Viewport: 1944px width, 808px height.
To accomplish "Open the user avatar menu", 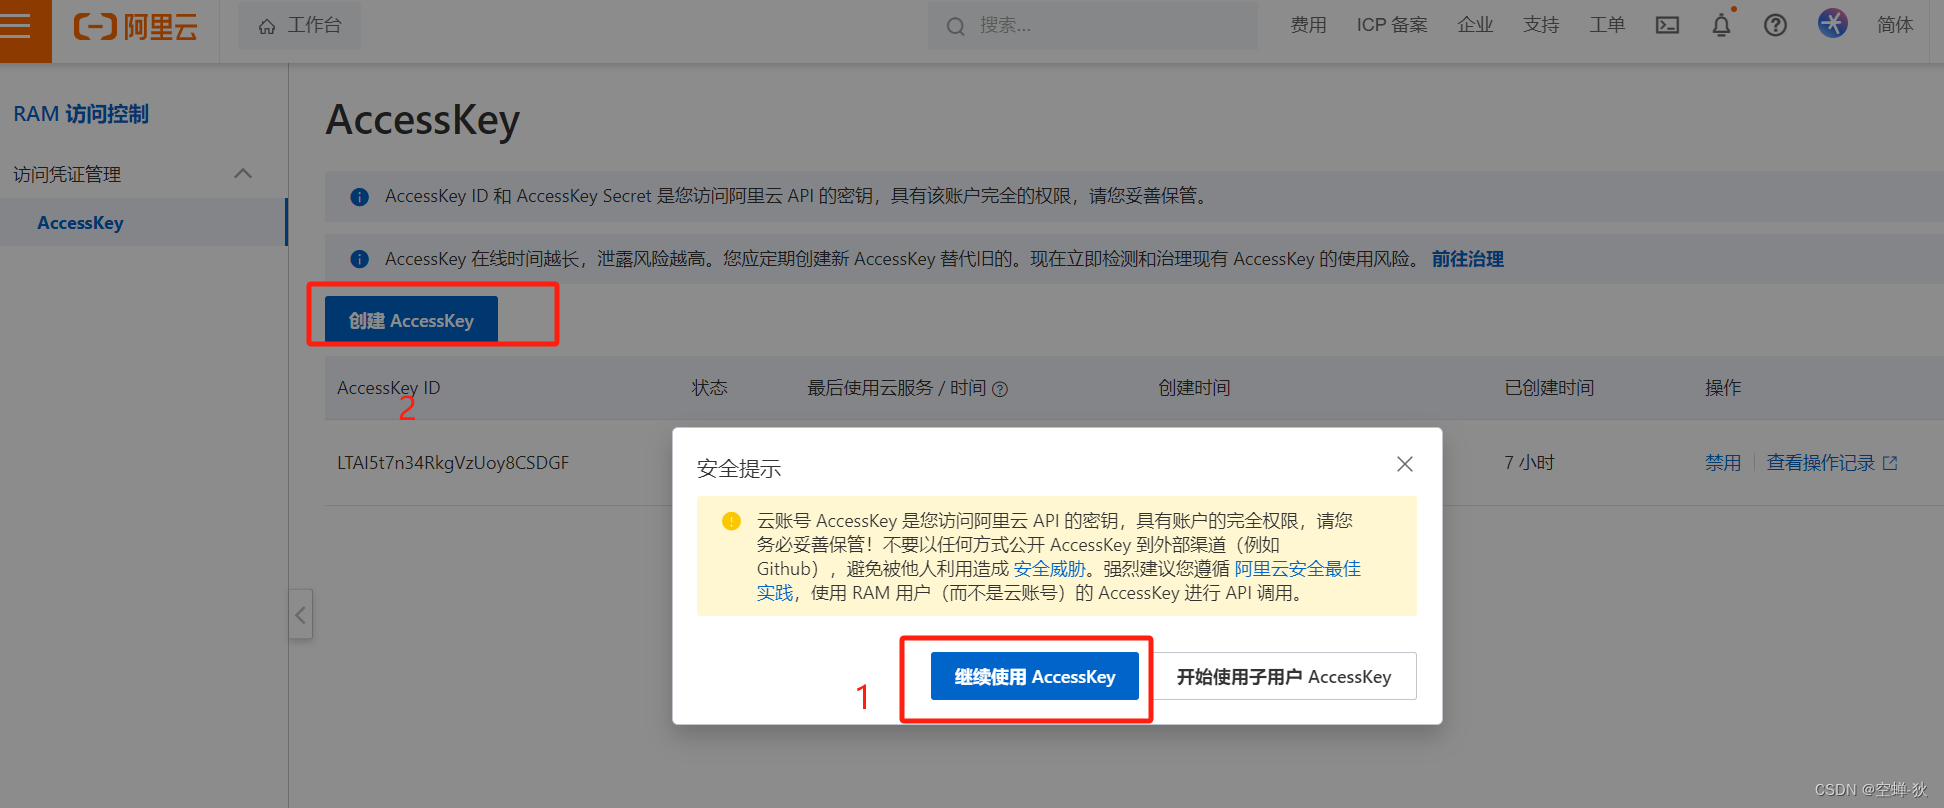I will point(1832,24).
